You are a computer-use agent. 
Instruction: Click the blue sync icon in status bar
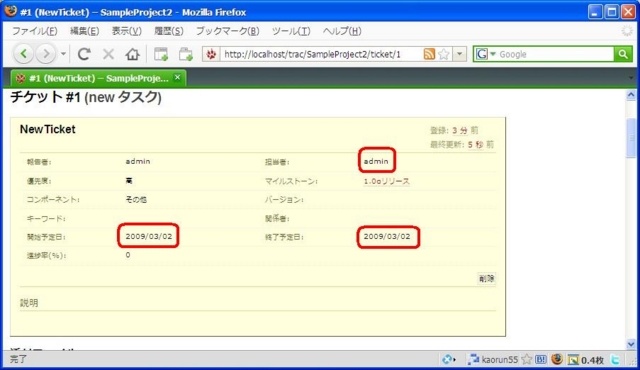[448, 359]
